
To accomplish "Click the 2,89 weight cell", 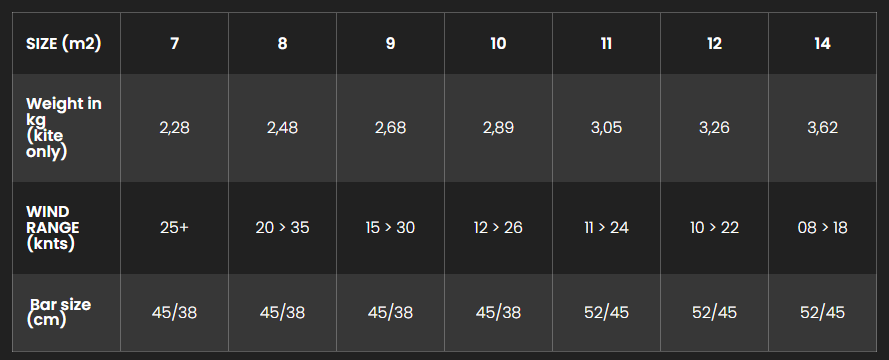I will pyautogui.click(x=498, y=128).
